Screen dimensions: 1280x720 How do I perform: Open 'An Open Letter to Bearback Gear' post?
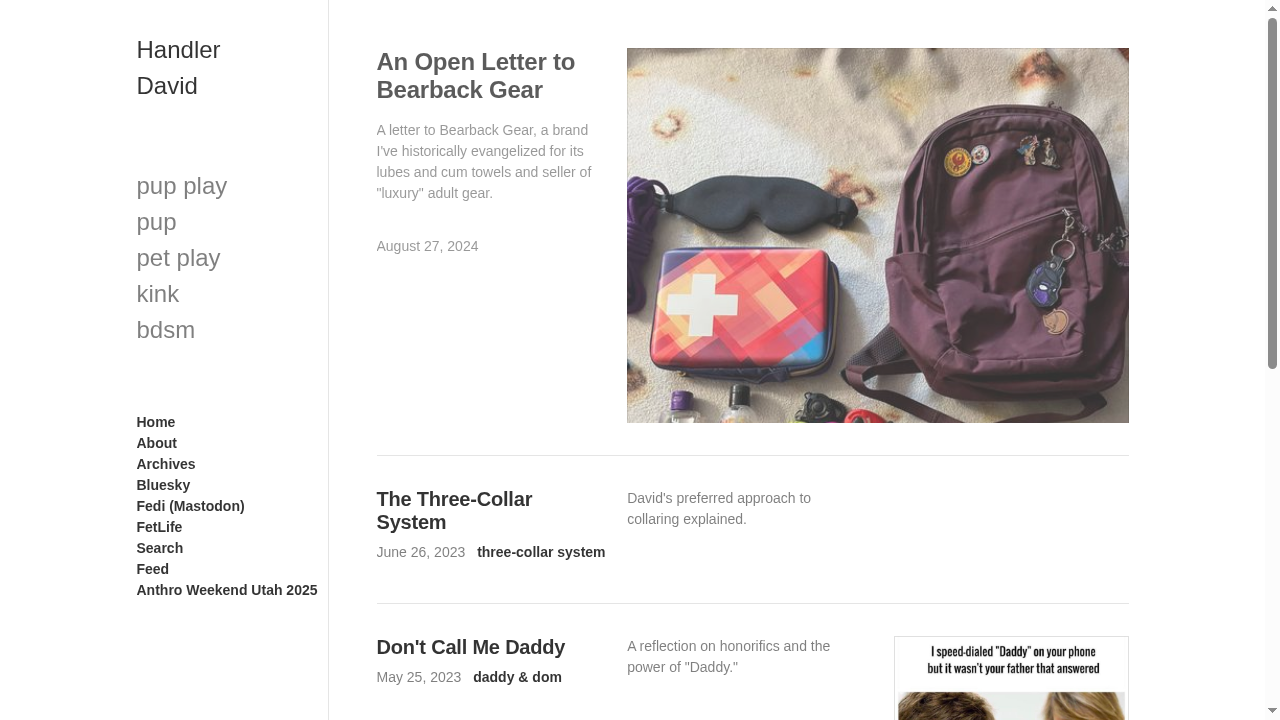475,76
